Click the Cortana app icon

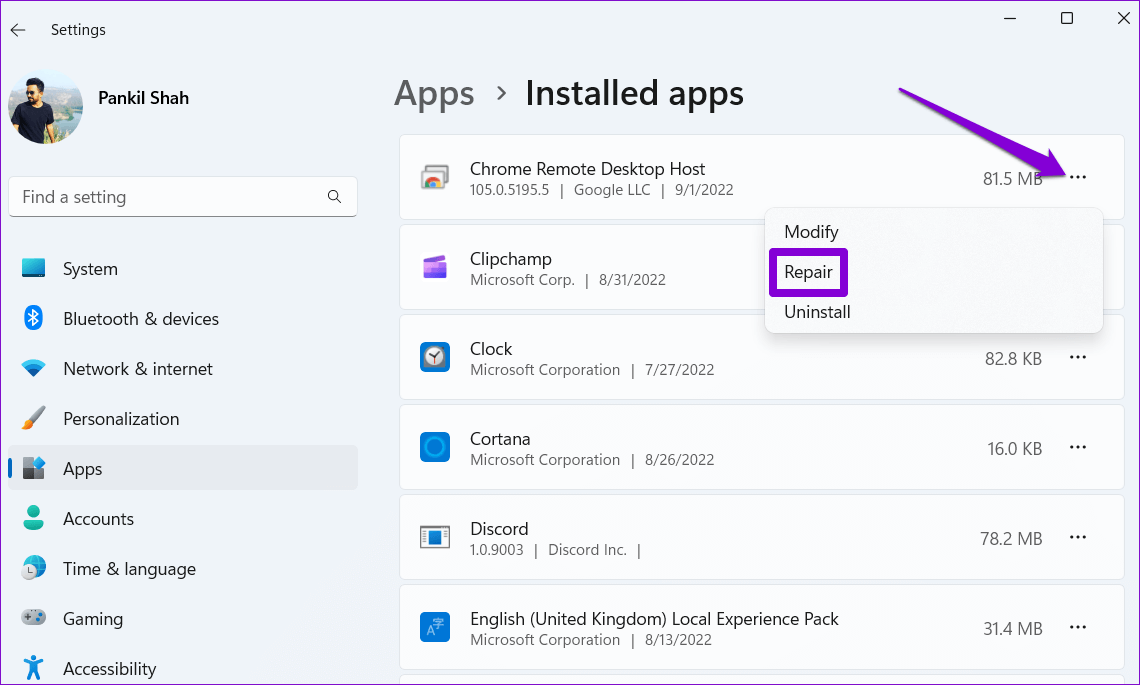[435, 447]
